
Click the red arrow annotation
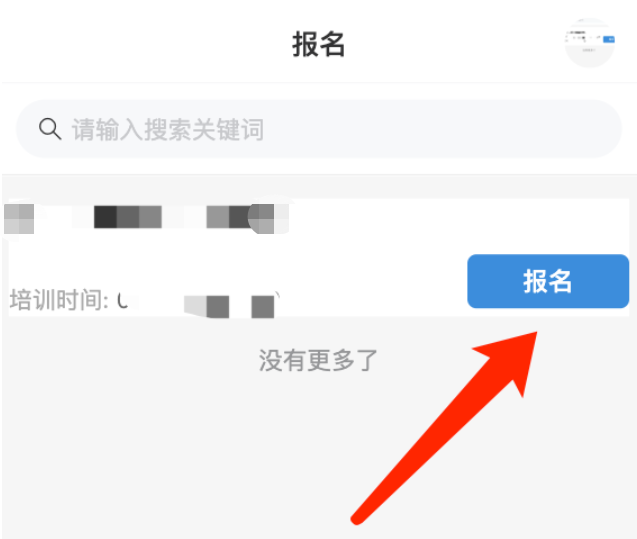[x=444, y=428]
